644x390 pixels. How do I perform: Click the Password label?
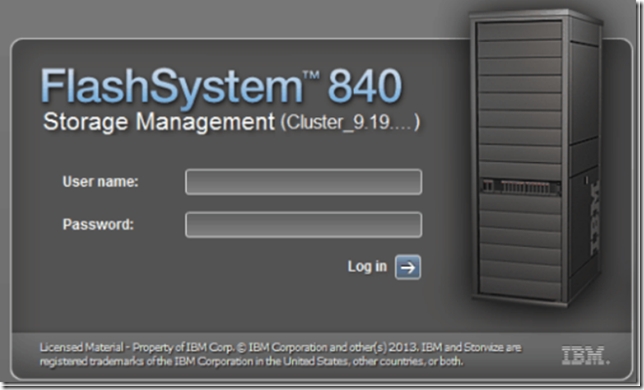pos(98,224)
